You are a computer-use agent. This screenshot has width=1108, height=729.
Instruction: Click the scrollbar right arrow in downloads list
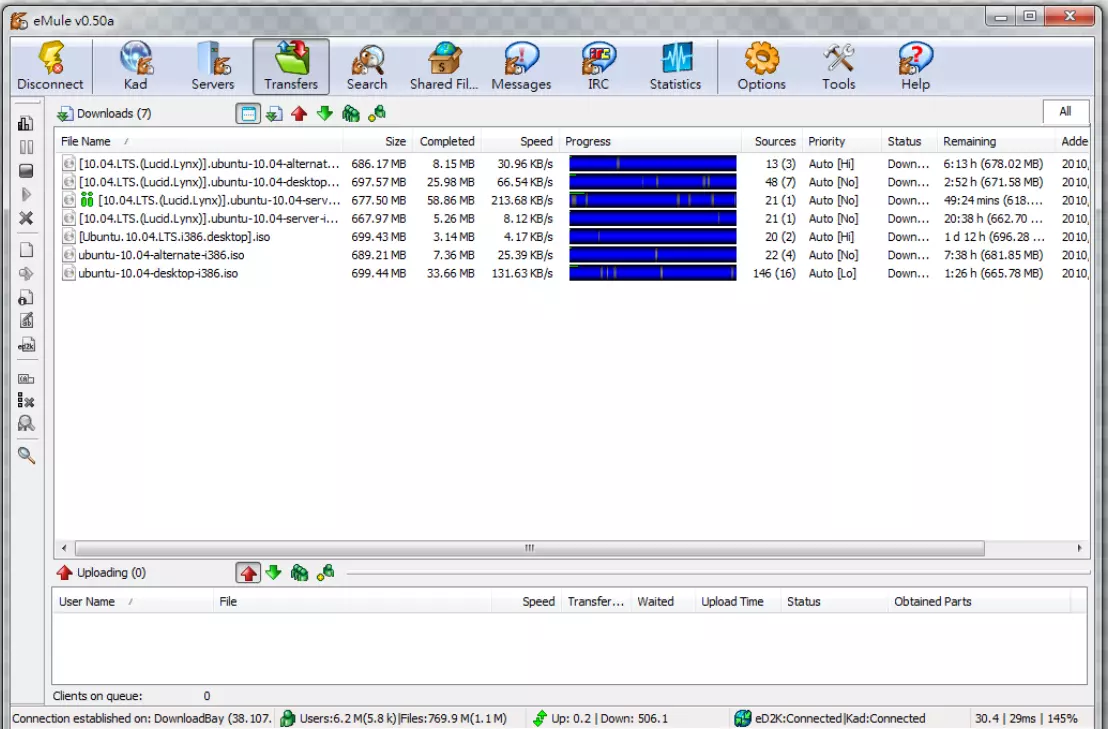(x=1079, y=548)
